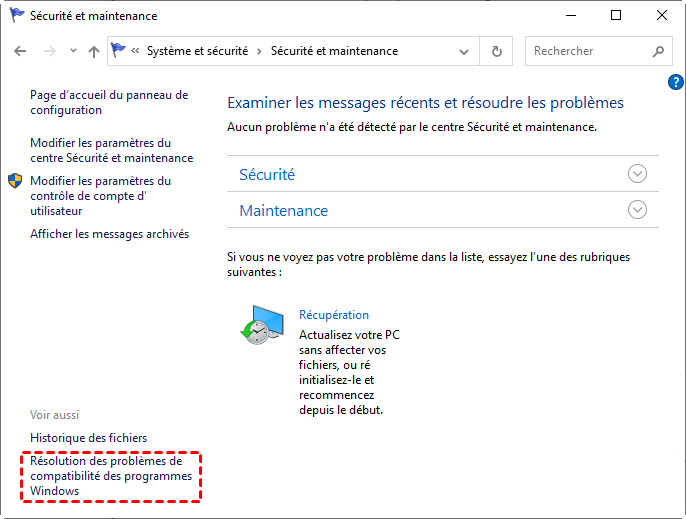Expand the breadcrumb arrow after Système et sécurité

coord(259,52)
